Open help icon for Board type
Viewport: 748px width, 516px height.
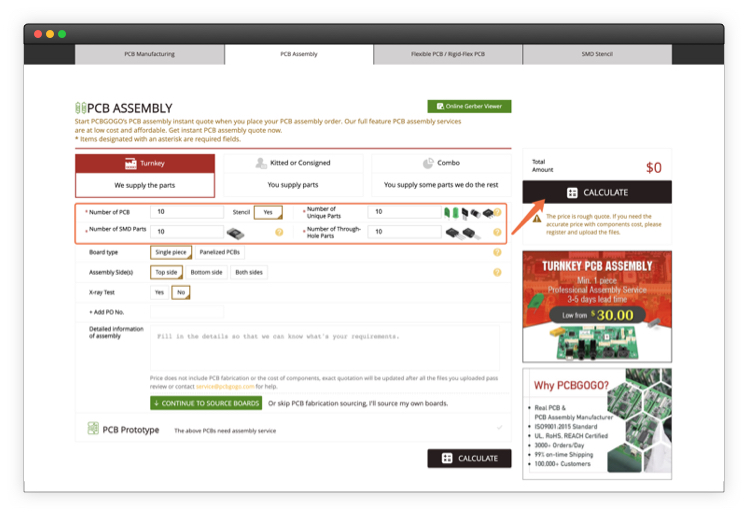click(497, 252)
